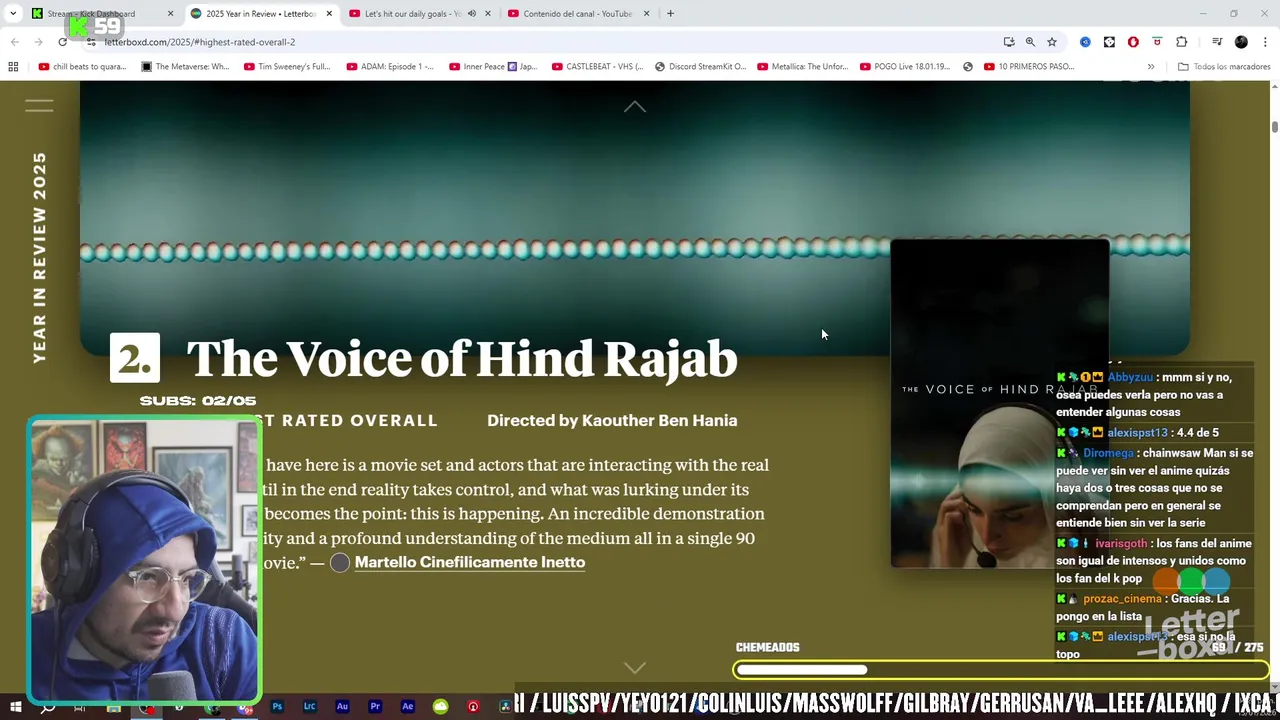Mute audio on daily goals tab

(x=472, y=14)
